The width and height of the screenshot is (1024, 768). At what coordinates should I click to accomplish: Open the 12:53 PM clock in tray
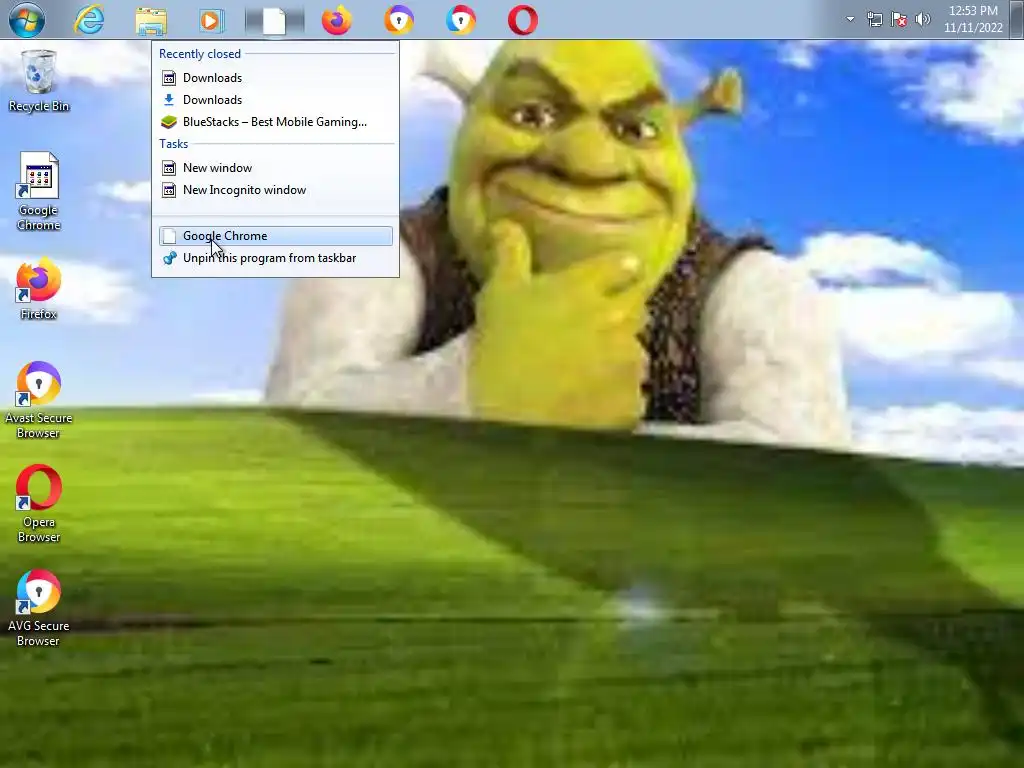[x=973, y=19]
